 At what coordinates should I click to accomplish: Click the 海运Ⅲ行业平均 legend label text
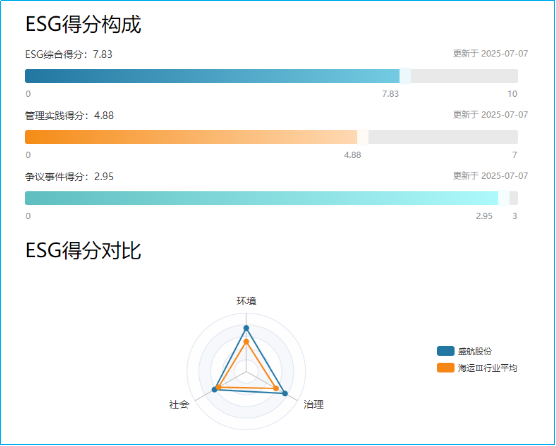click(487, 368)
